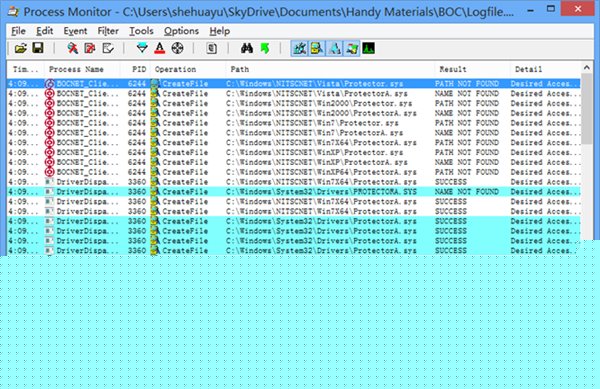Click PID 6244 in the Win7\Protector.sys row
Screen dimensions: 600x389
click(137, 123)
